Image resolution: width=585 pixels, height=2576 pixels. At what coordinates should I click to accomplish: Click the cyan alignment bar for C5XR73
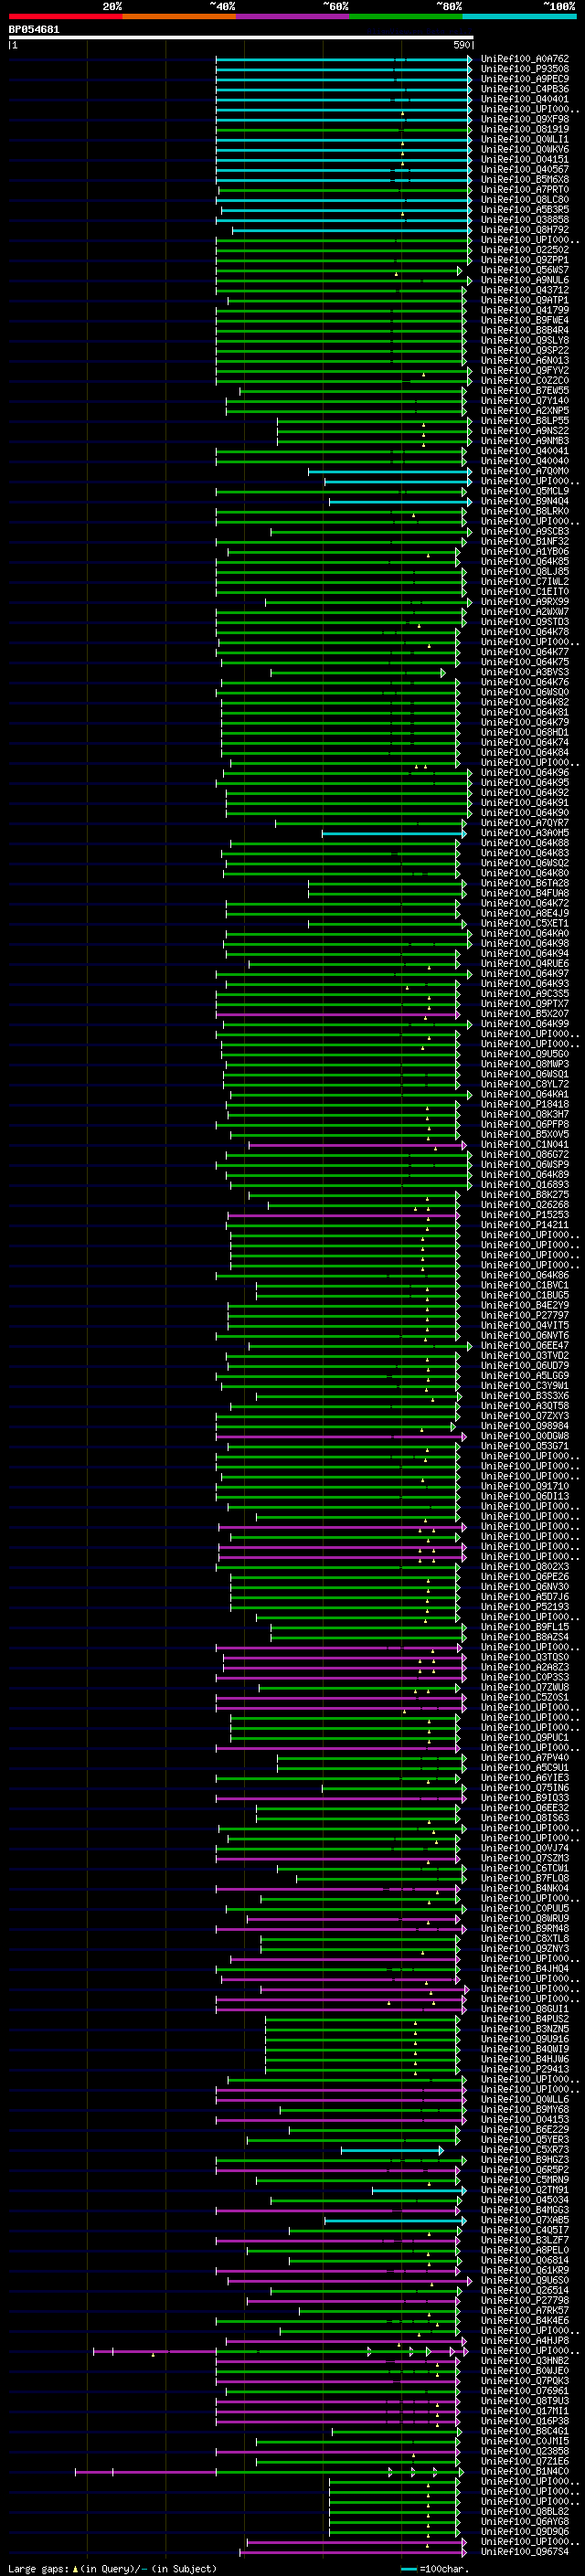coord(393,2150)
